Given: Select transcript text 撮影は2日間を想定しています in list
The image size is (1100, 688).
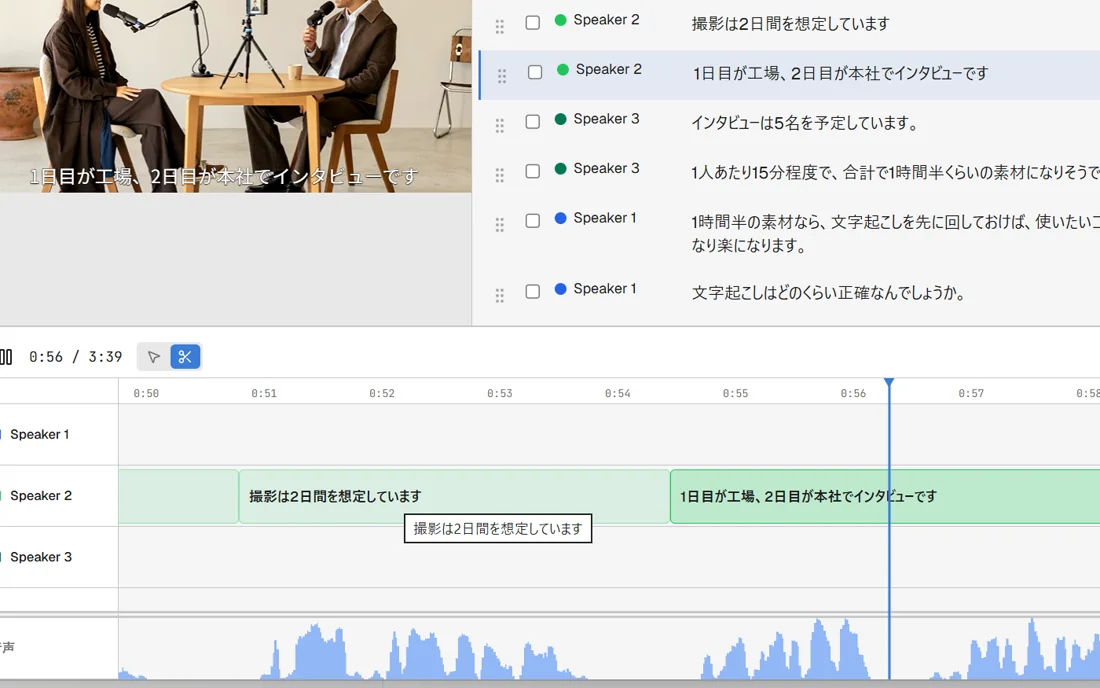Looking at the screenshot, I should [x=791, y=24].
